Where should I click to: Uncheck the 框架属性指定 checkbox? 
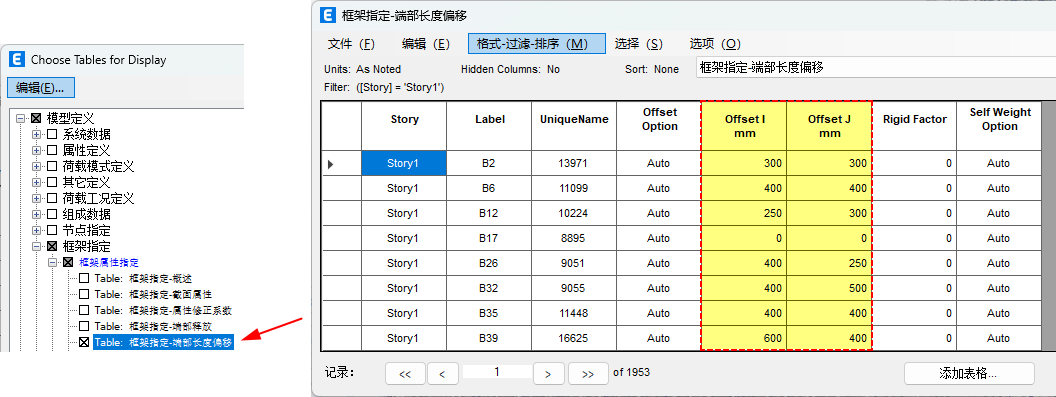pyautogui.click(x=68, y=262)
